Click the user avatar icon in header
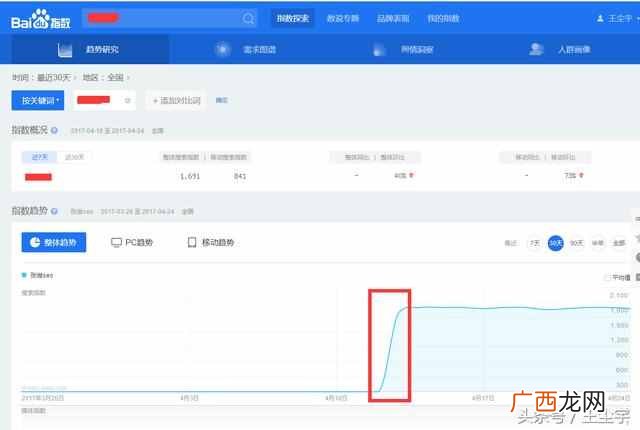The width and height of the screenshot is (640, 430). coord(600,18)
